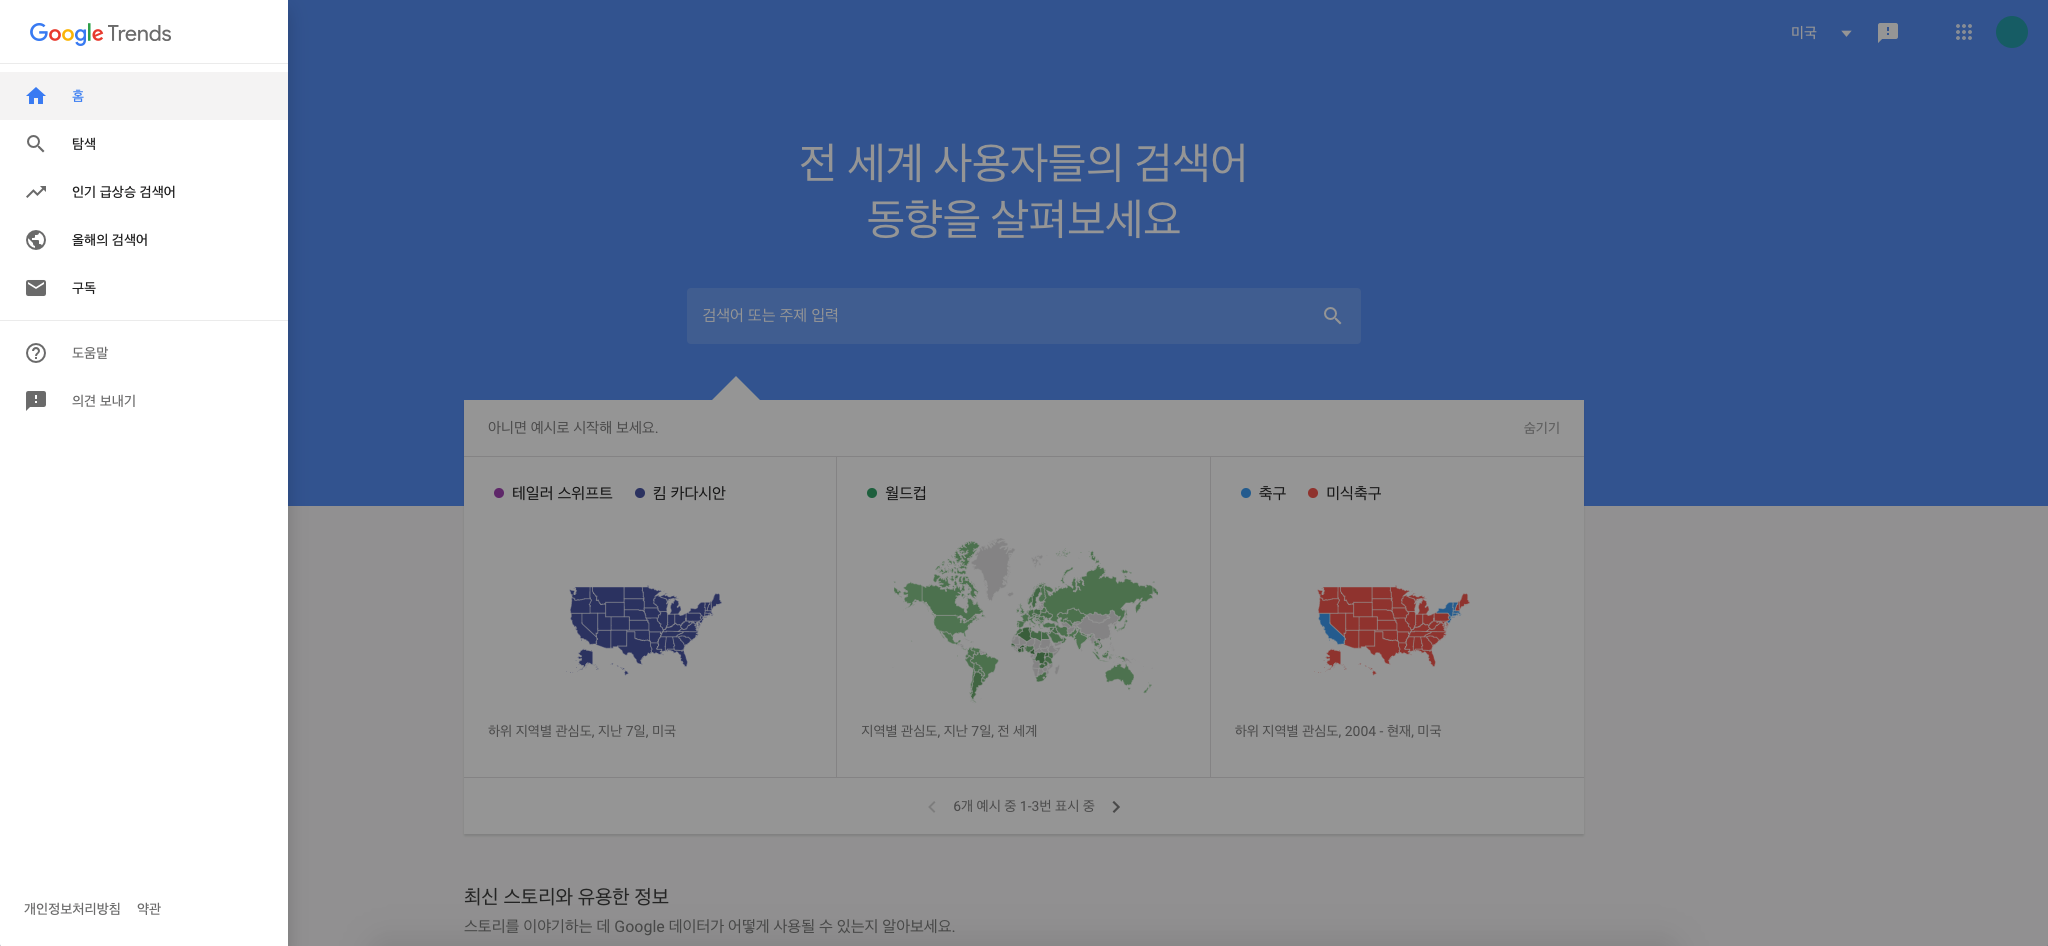Open the 축구 vs 미식축구 US map
The width and height of the screenshot is (2048, 946).
[x=1393, y=629]
